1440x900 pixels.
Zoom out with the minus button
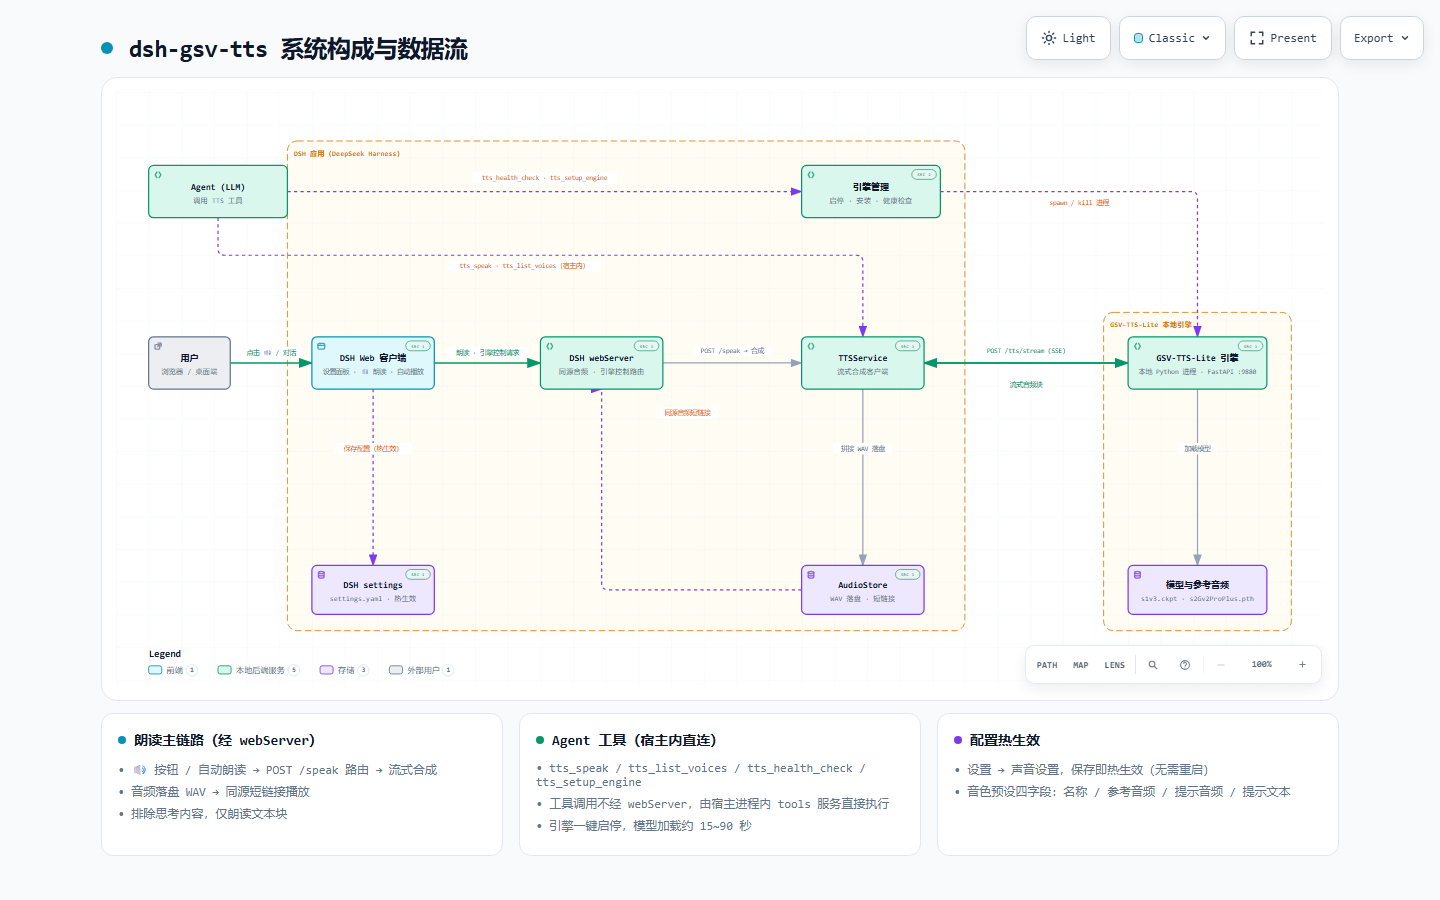(x=1221, y=665)
